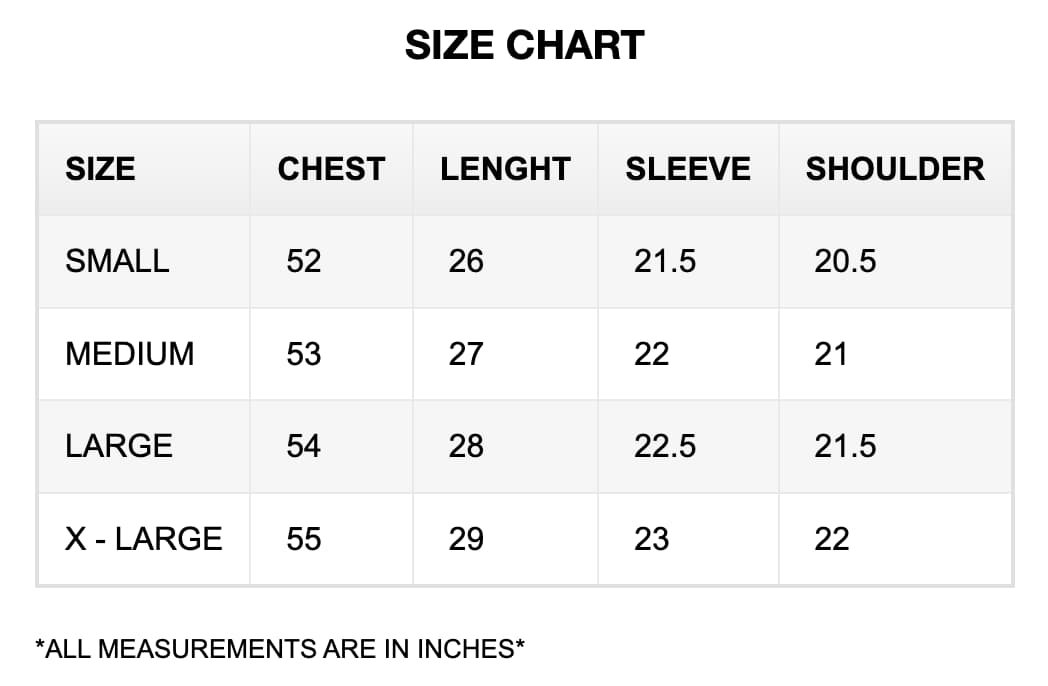Select shoulder value 20.5 for Small
The height and width of the screenshot is (686, 1048).
point(845,261)
